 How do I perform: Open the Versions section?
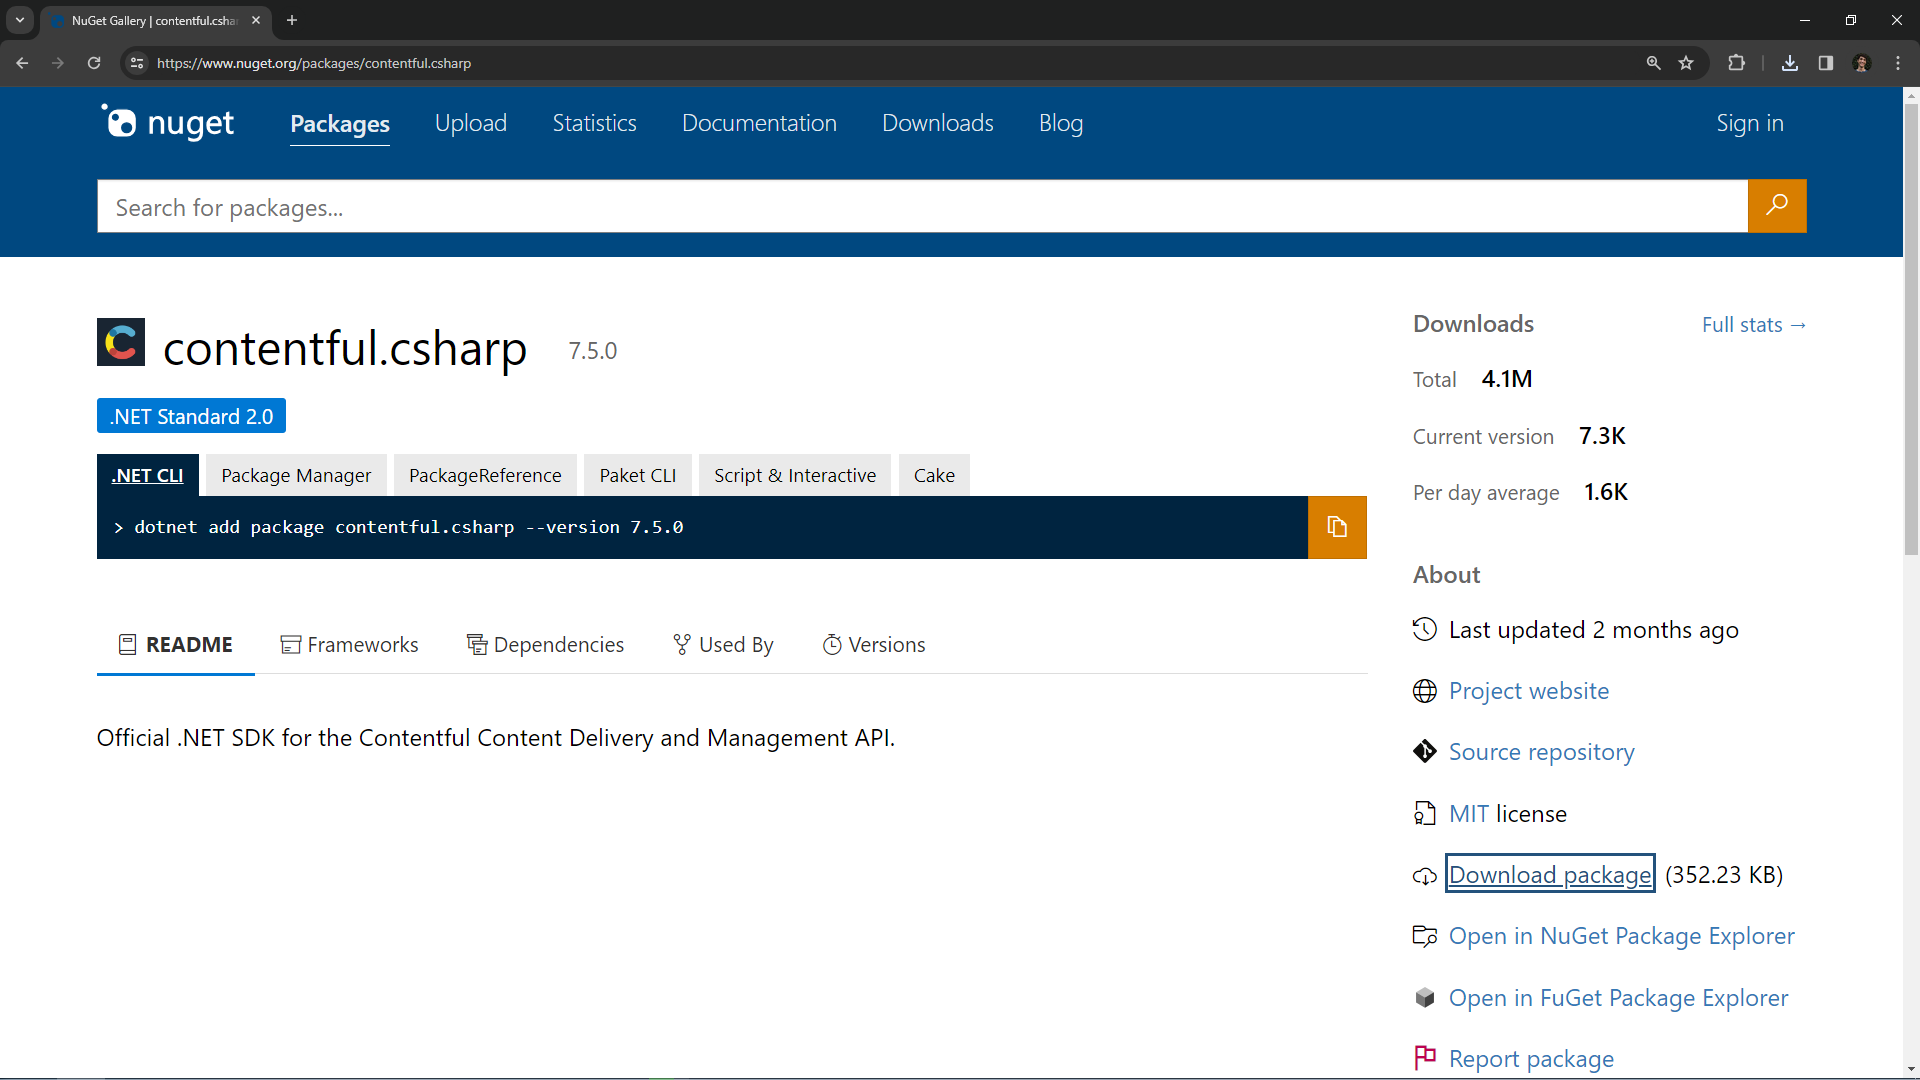coord(876,645)
